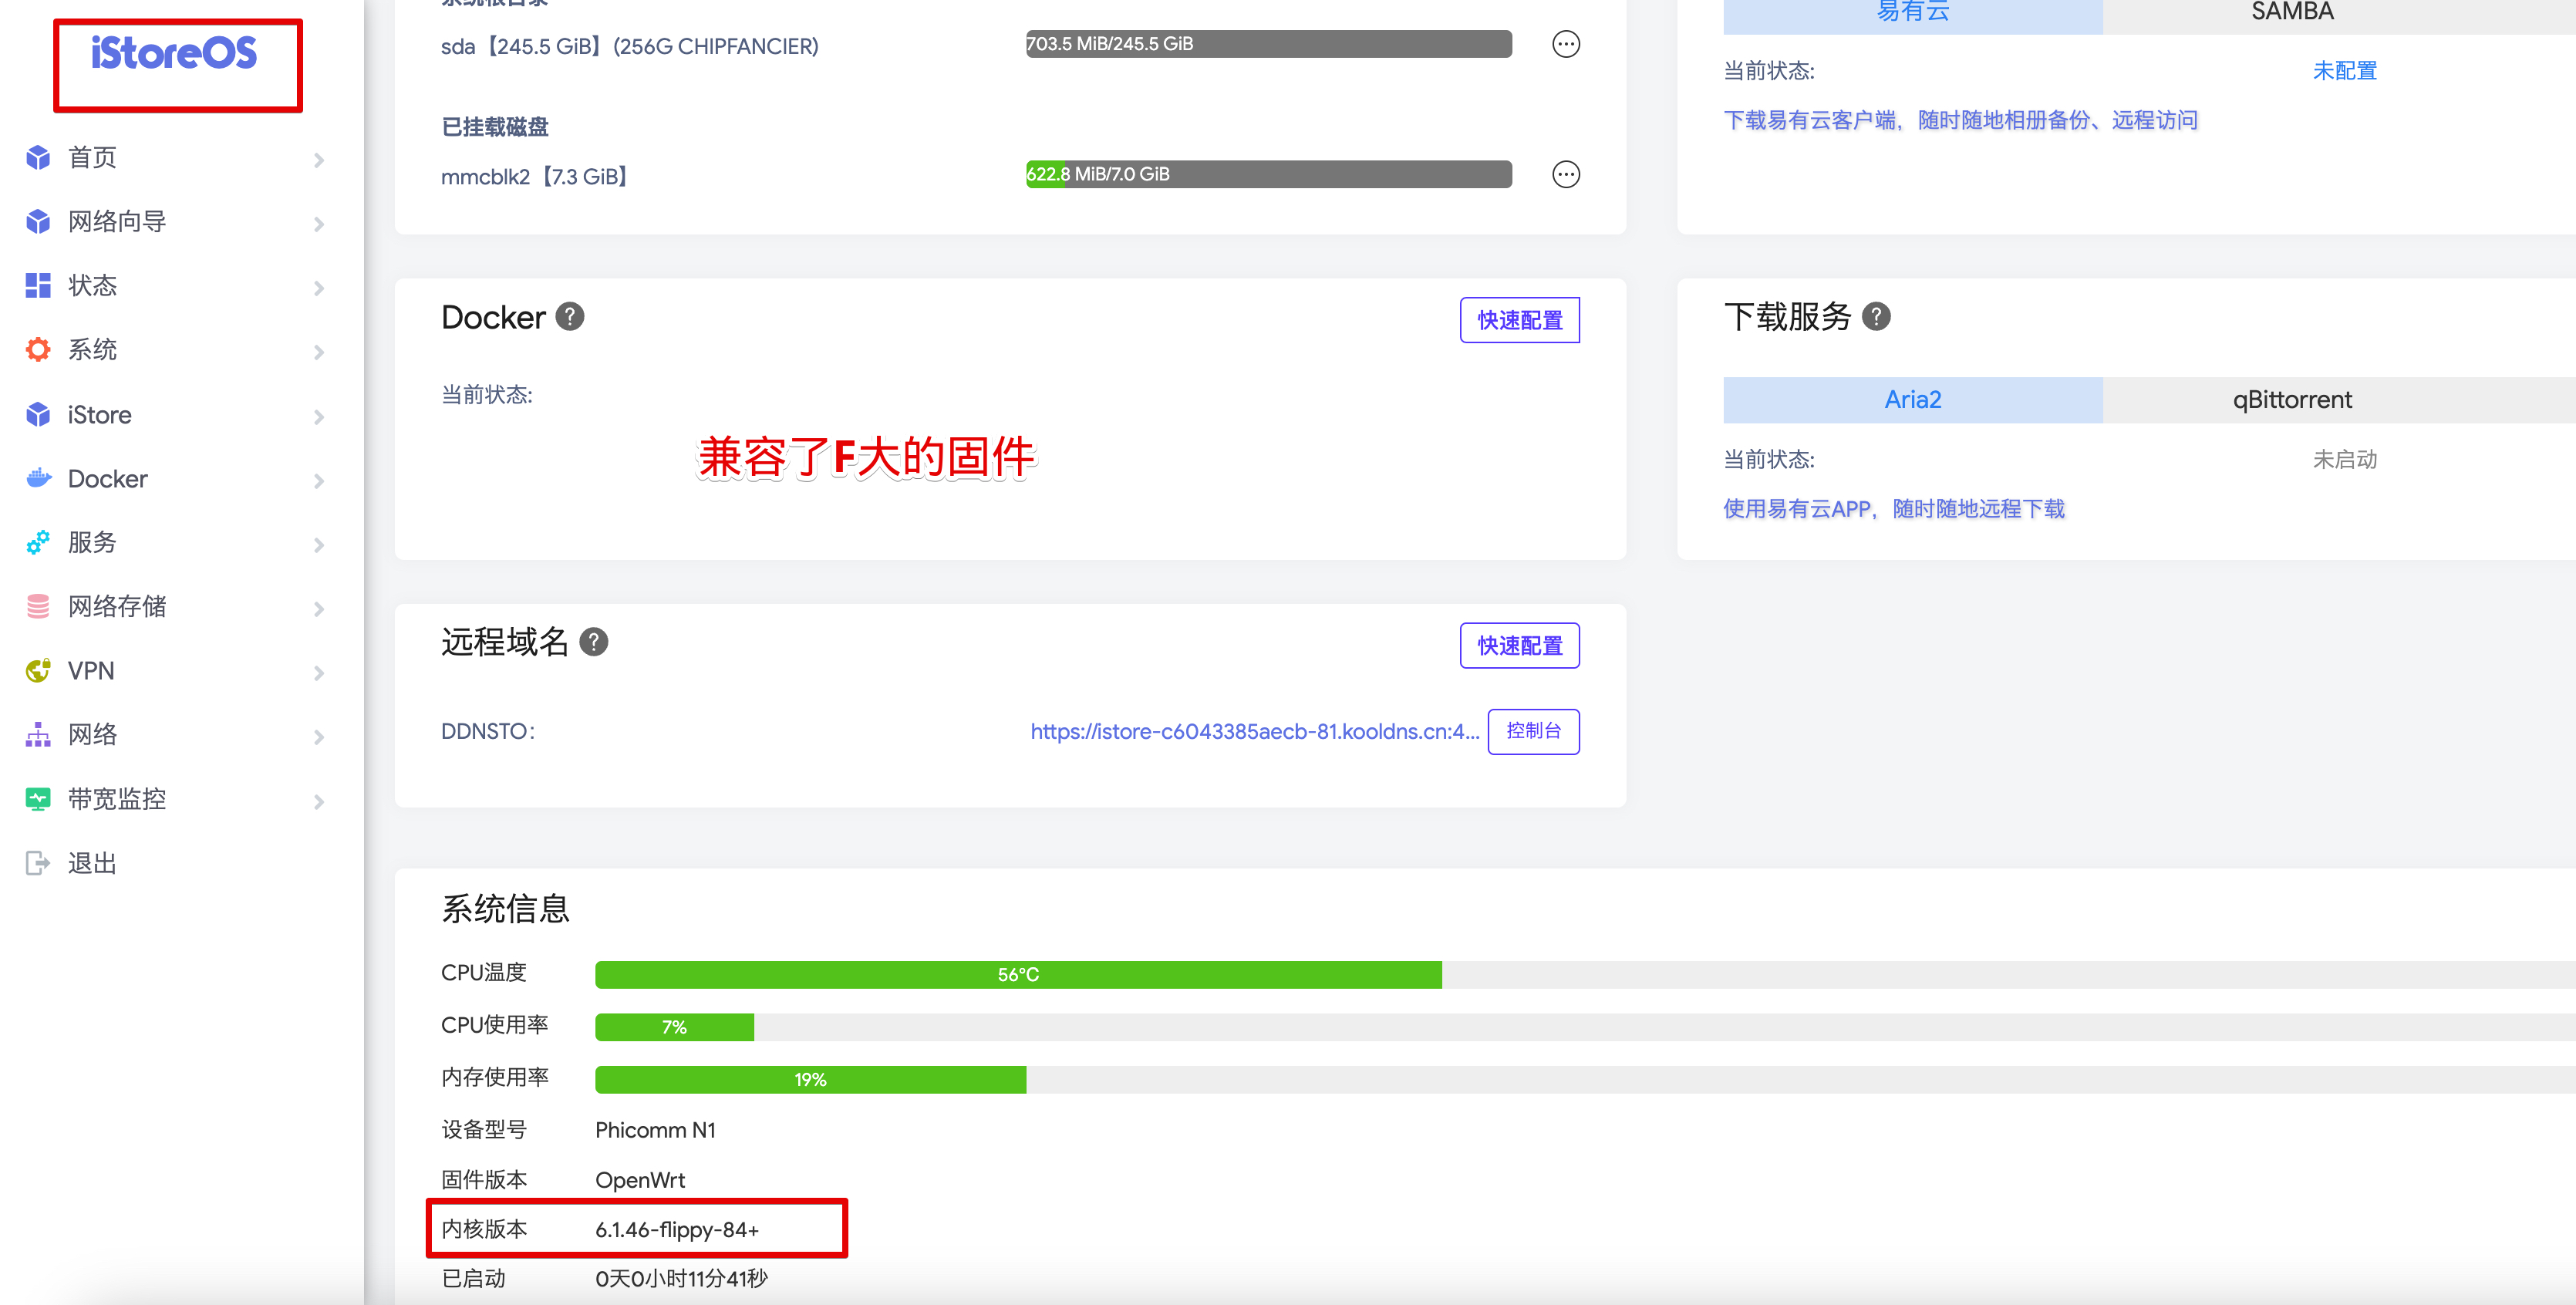
Task: Select the 网络向导 network wizard icon
Action: (37, 221)
